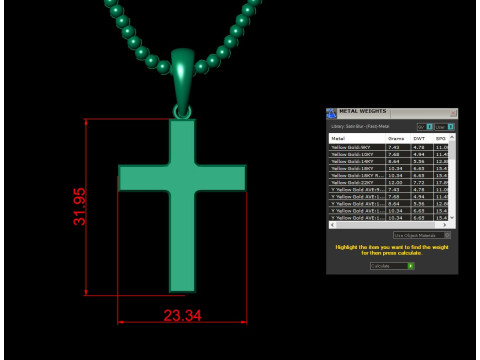Select the Yellow Gold 22KY row

[x=389, y=182]
